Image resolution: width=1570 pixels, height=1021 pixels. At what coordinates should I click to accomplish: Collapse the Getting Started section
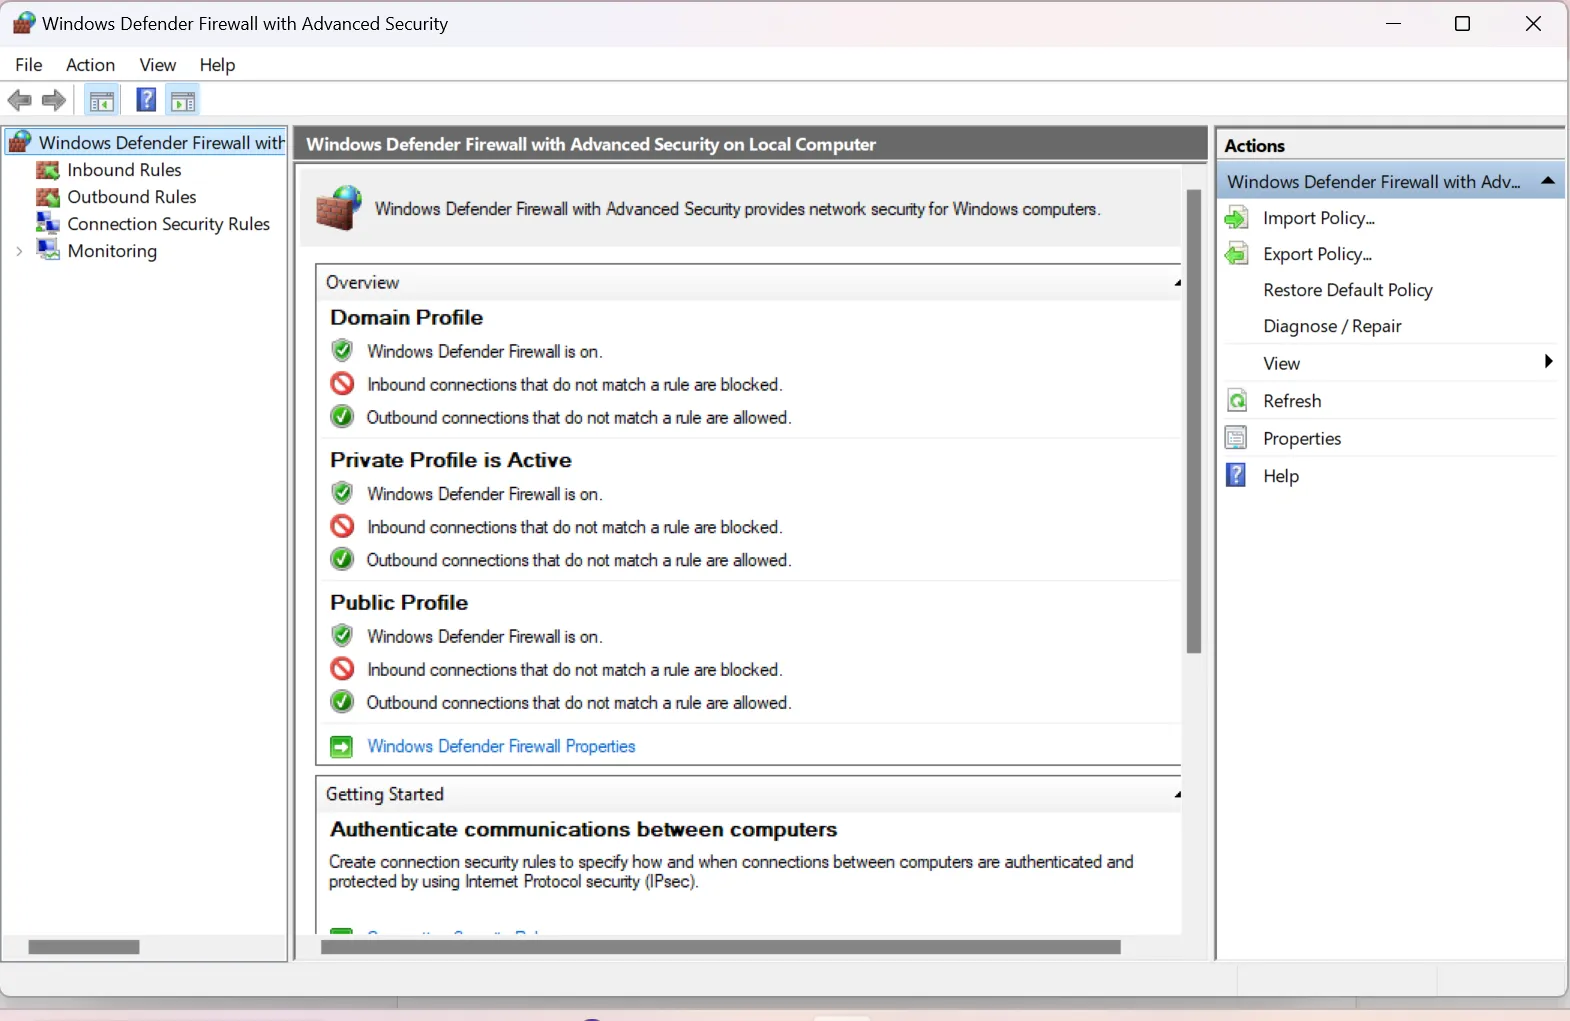point(1177,795)
